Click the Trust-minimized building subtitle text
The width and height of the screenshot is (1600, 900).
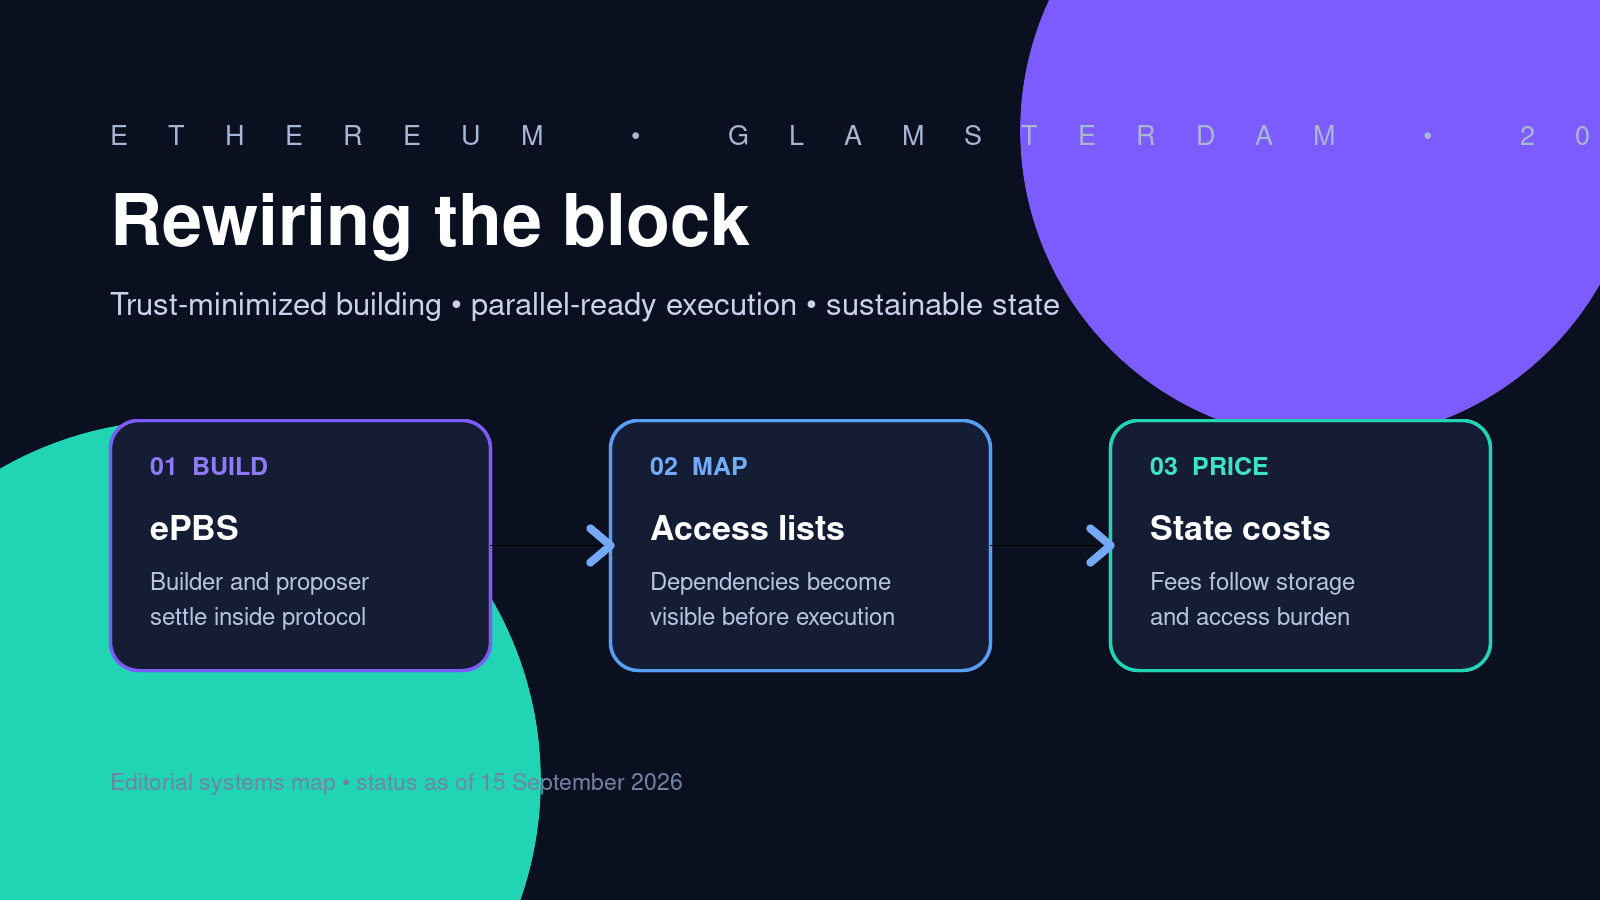(585, 304)
